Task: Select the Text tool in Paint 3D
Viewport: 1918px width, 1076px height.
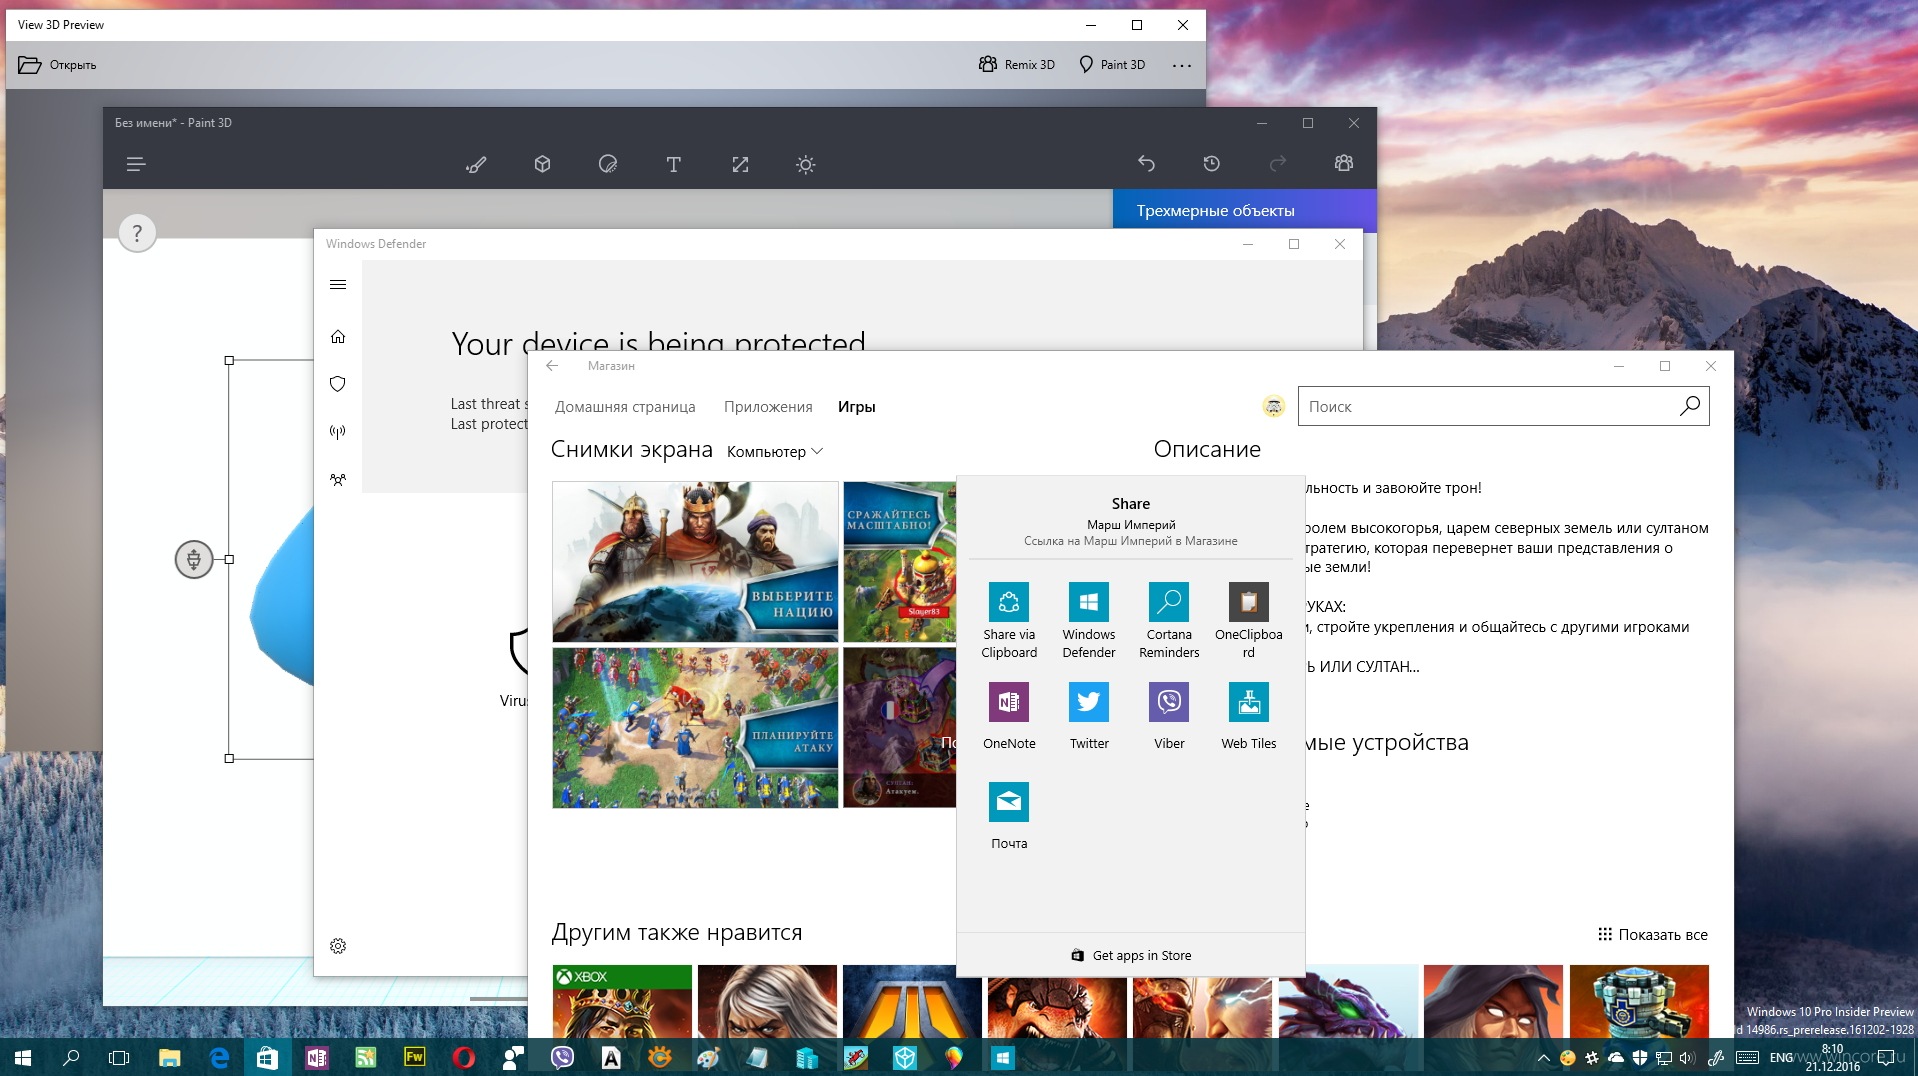Action: coord(674,164)
